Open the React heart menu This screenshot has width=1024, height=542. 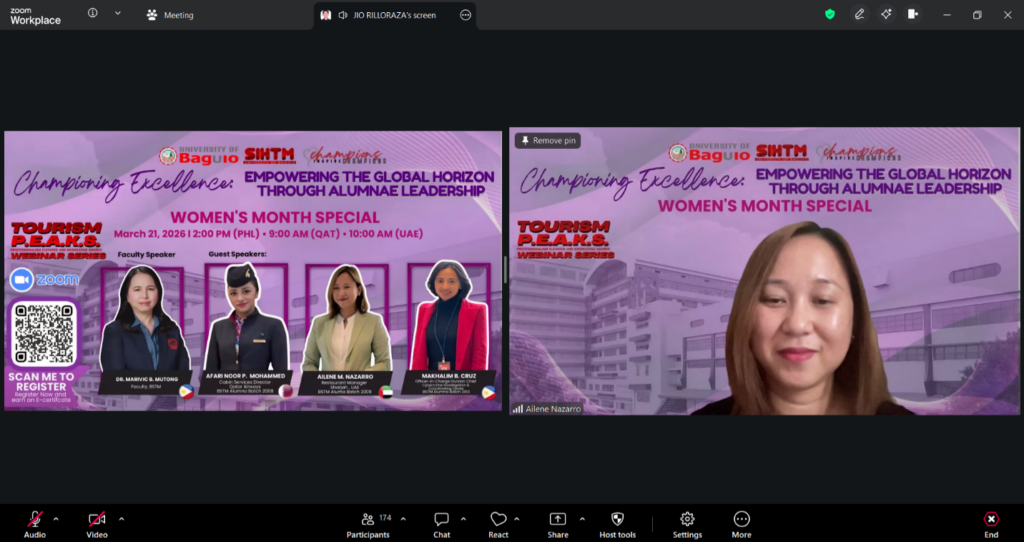[x=498, y=524]
